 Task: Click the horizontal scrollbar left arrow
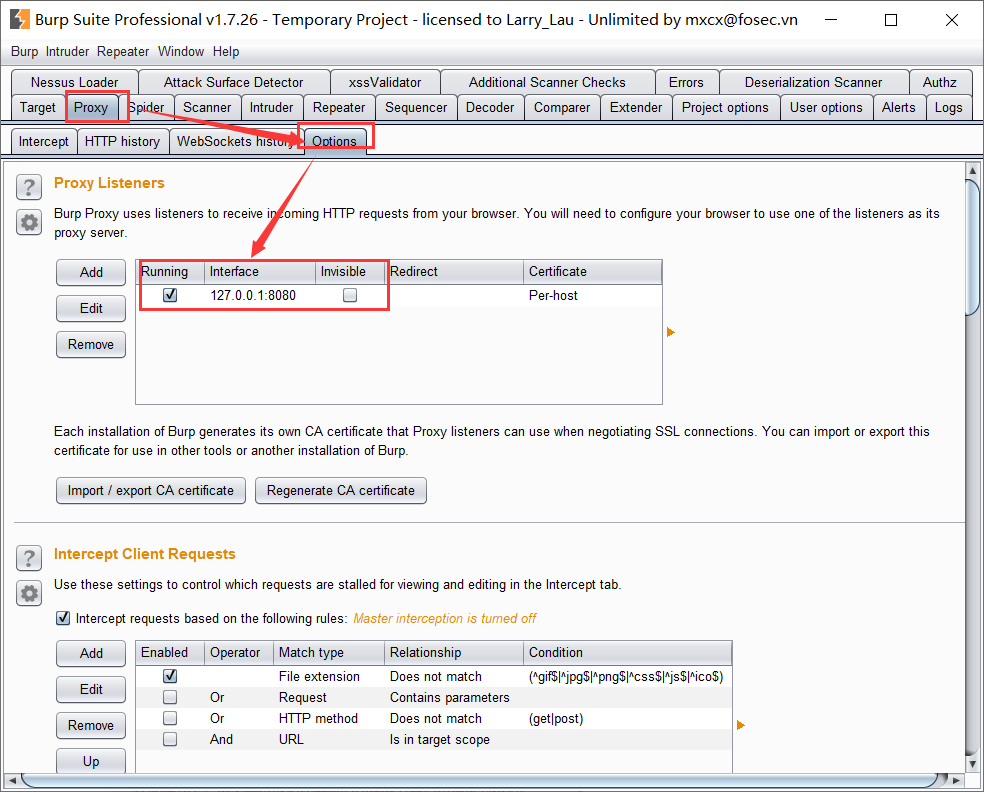click(12, 780)
